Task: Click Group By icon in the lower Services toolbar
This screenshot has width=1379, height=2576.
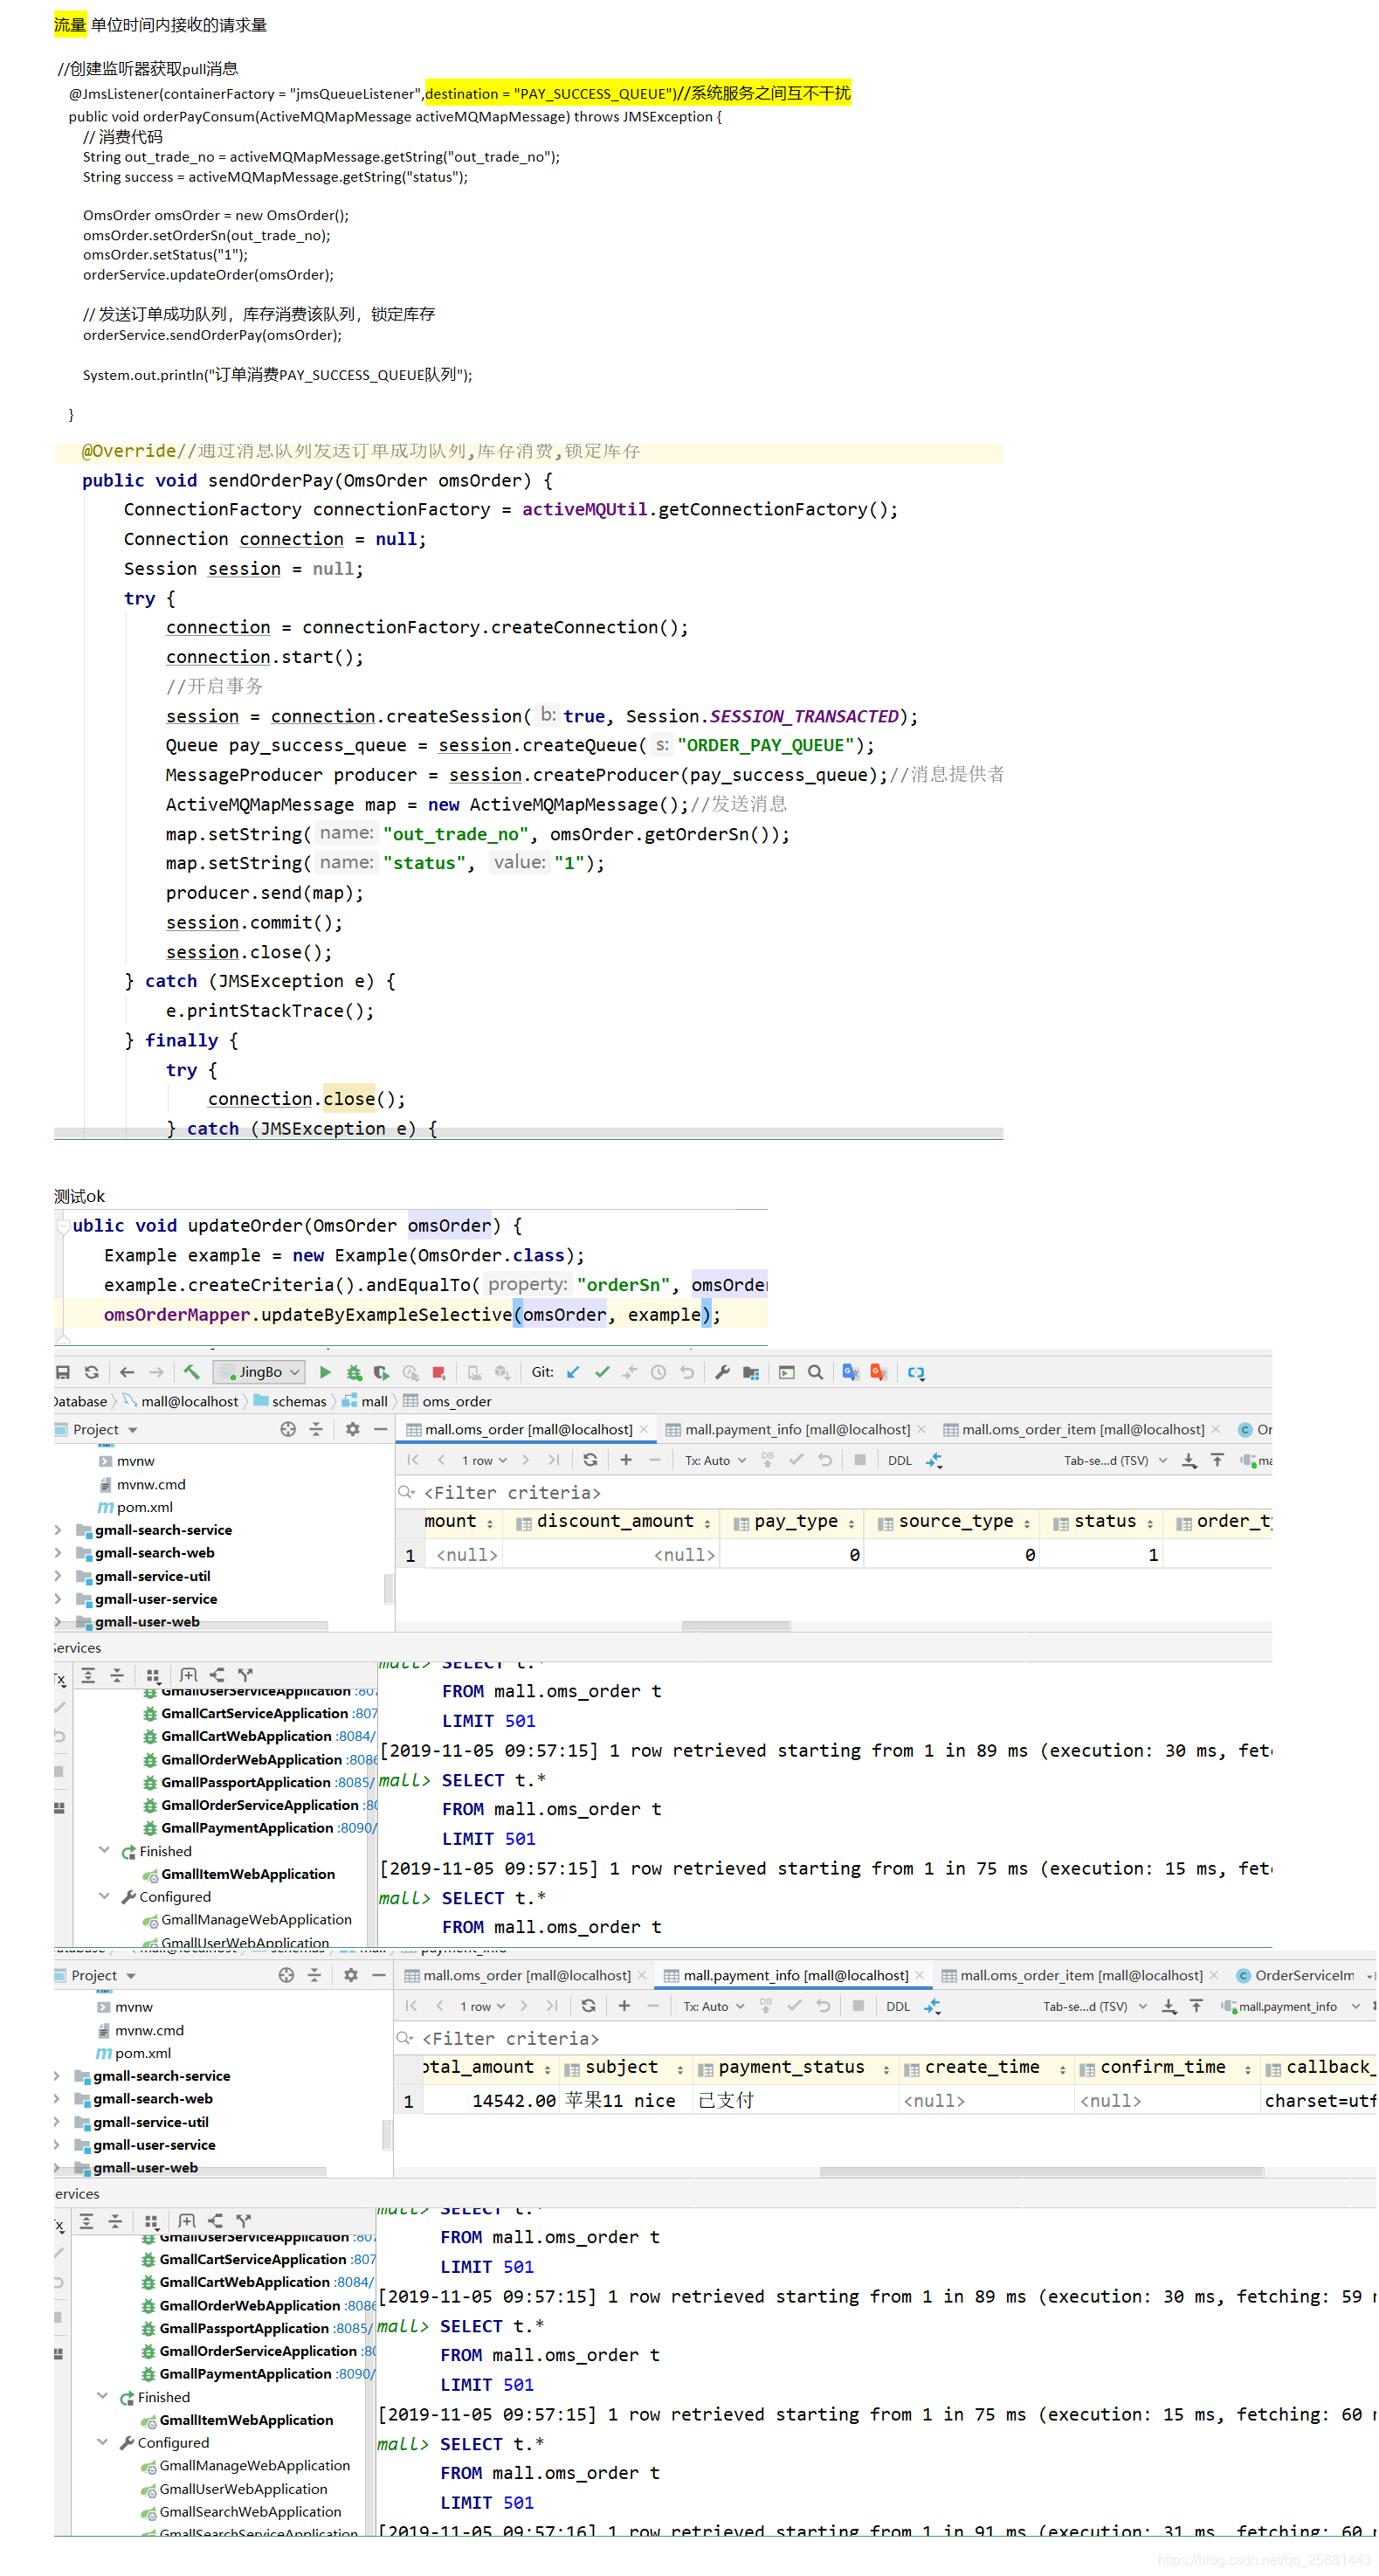Action: 151,2221
